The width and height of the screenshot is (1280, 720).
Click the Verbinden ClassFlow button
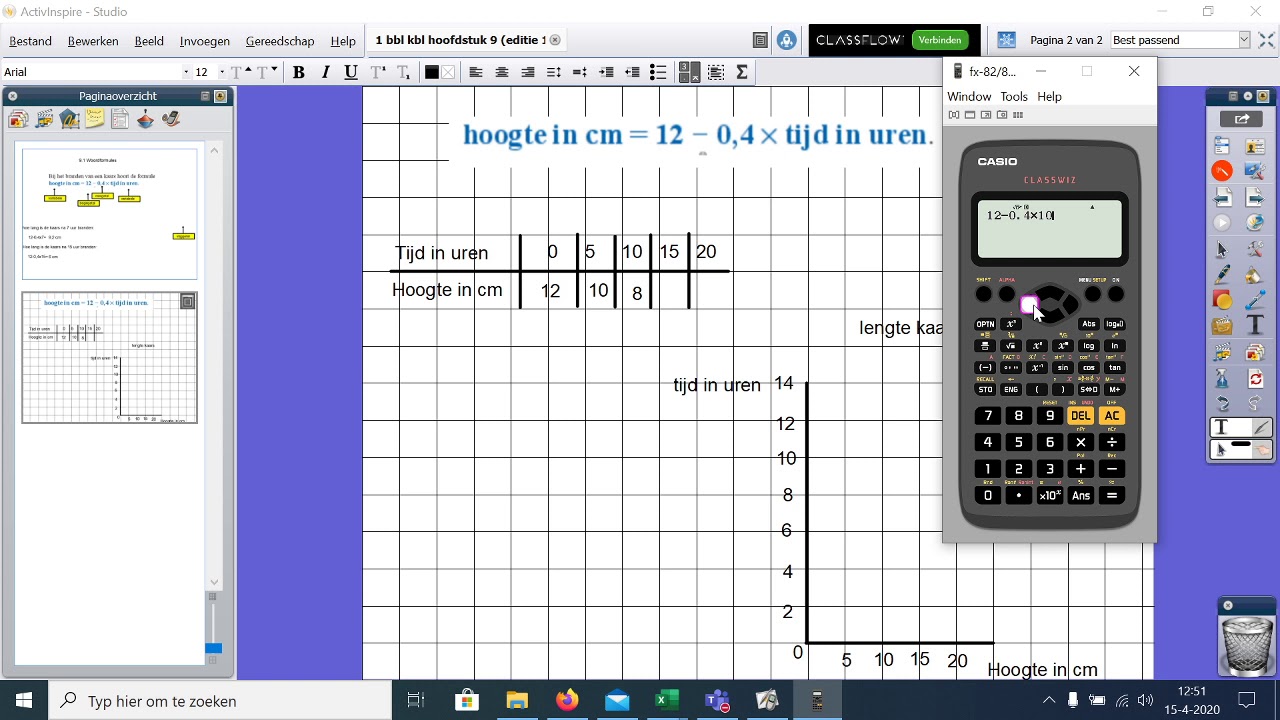coord(940,40)
